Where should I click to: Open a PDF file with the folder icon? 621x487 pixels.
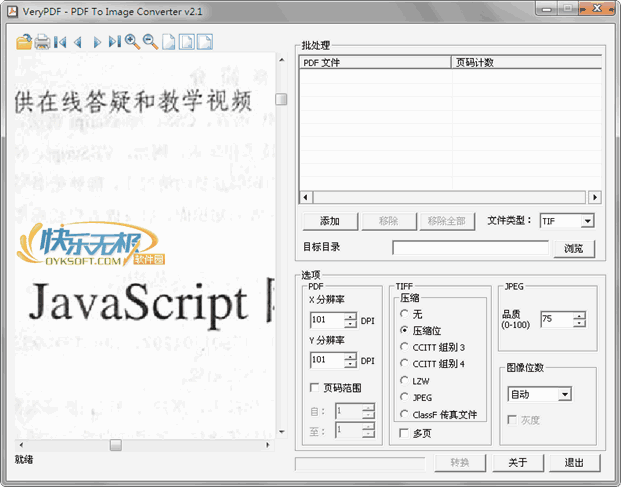[x=24, y=42]
